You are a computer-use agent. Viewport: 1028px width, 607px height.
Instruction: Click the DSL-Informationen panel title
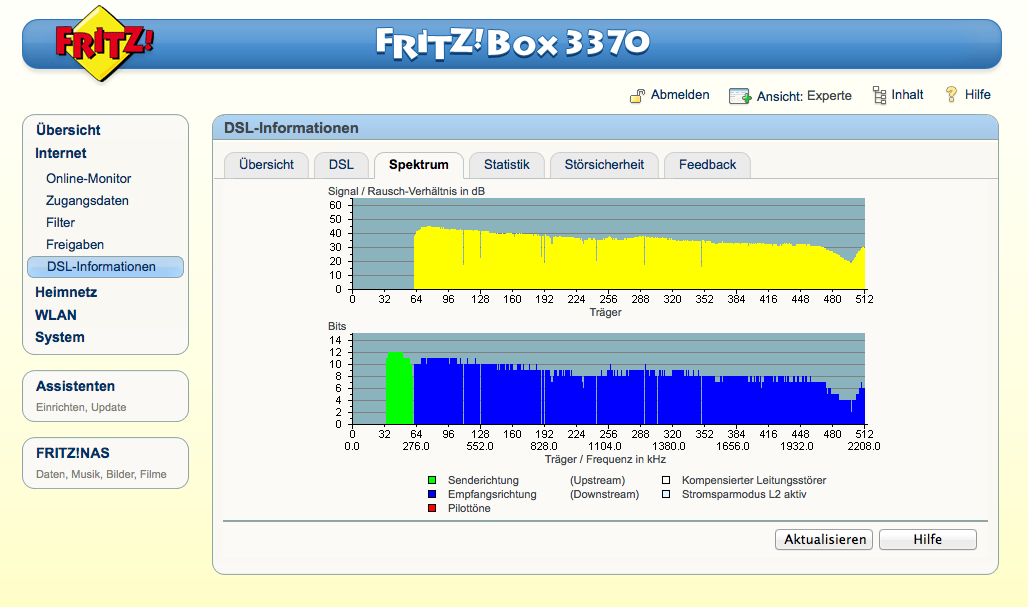point(291,128)
